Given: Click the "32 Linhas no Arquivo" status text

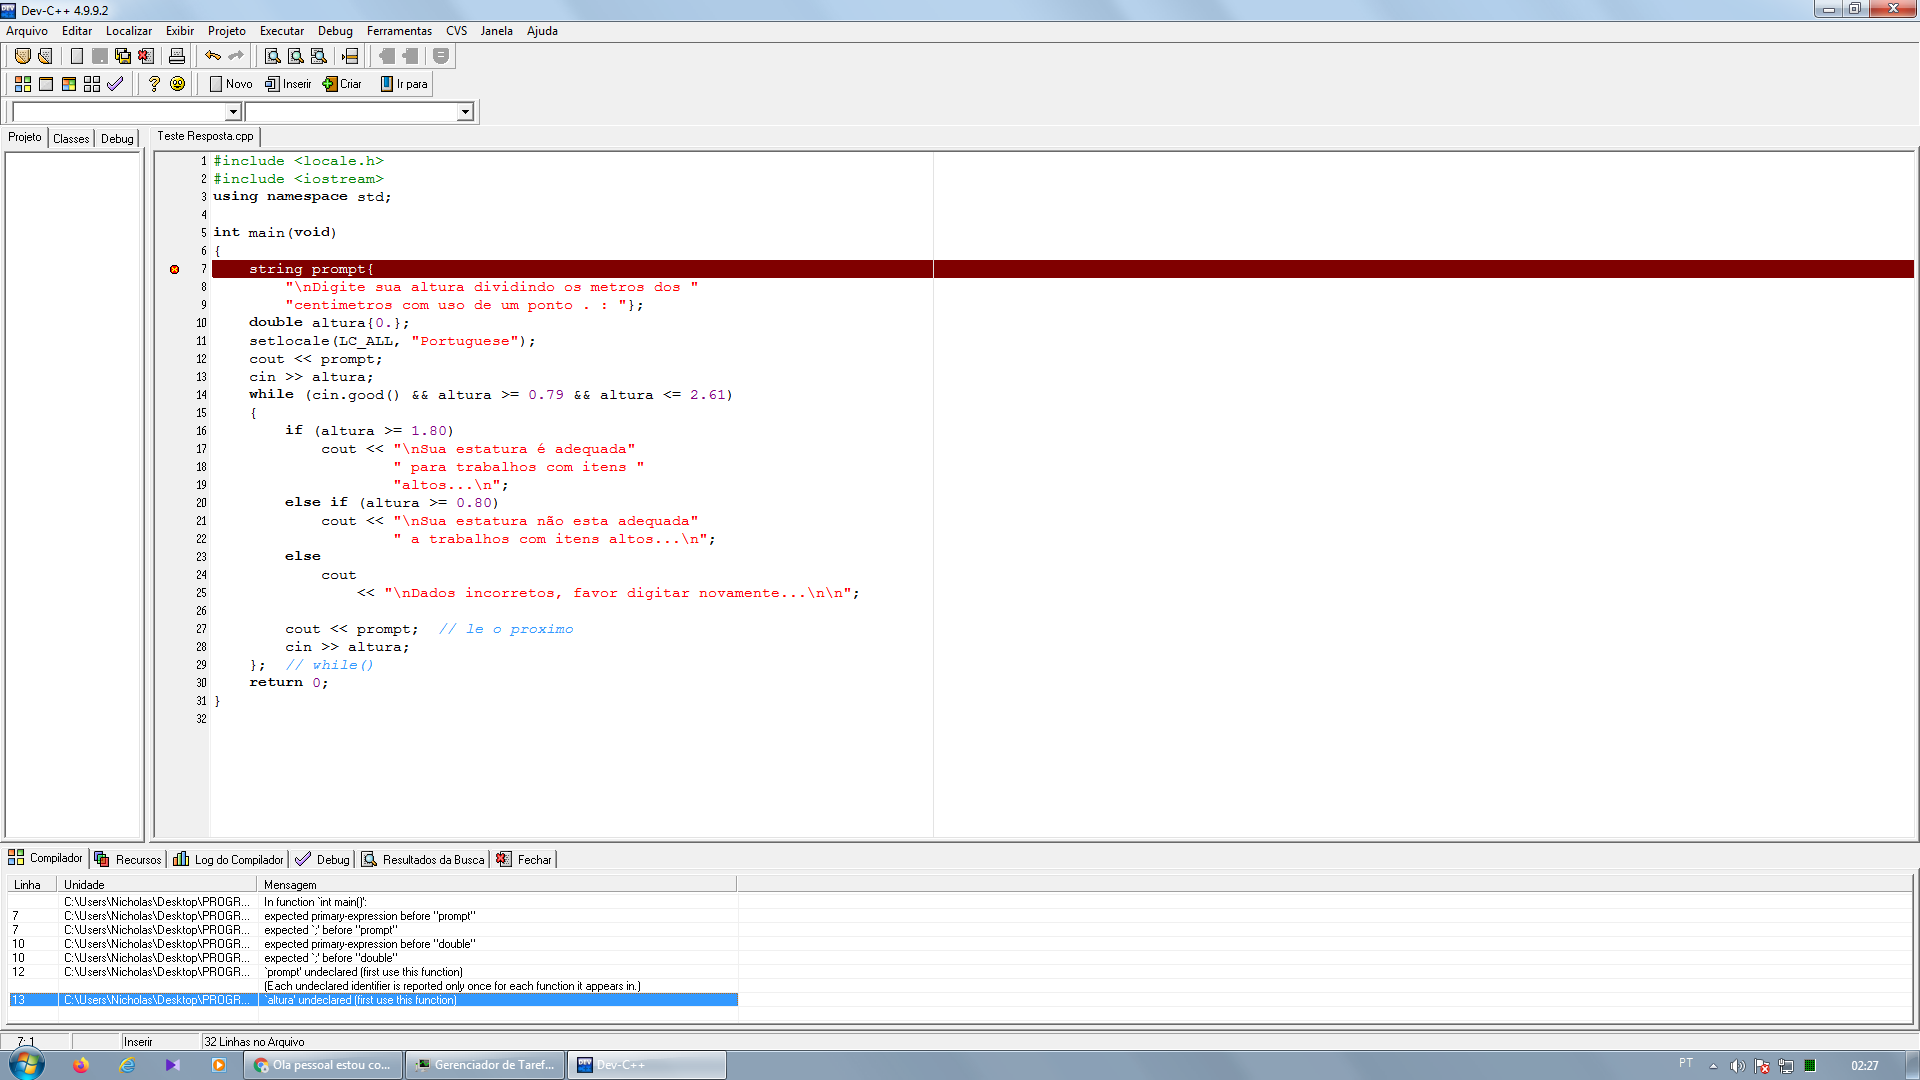Looking at the screenshot, I should coord(254,1042).
